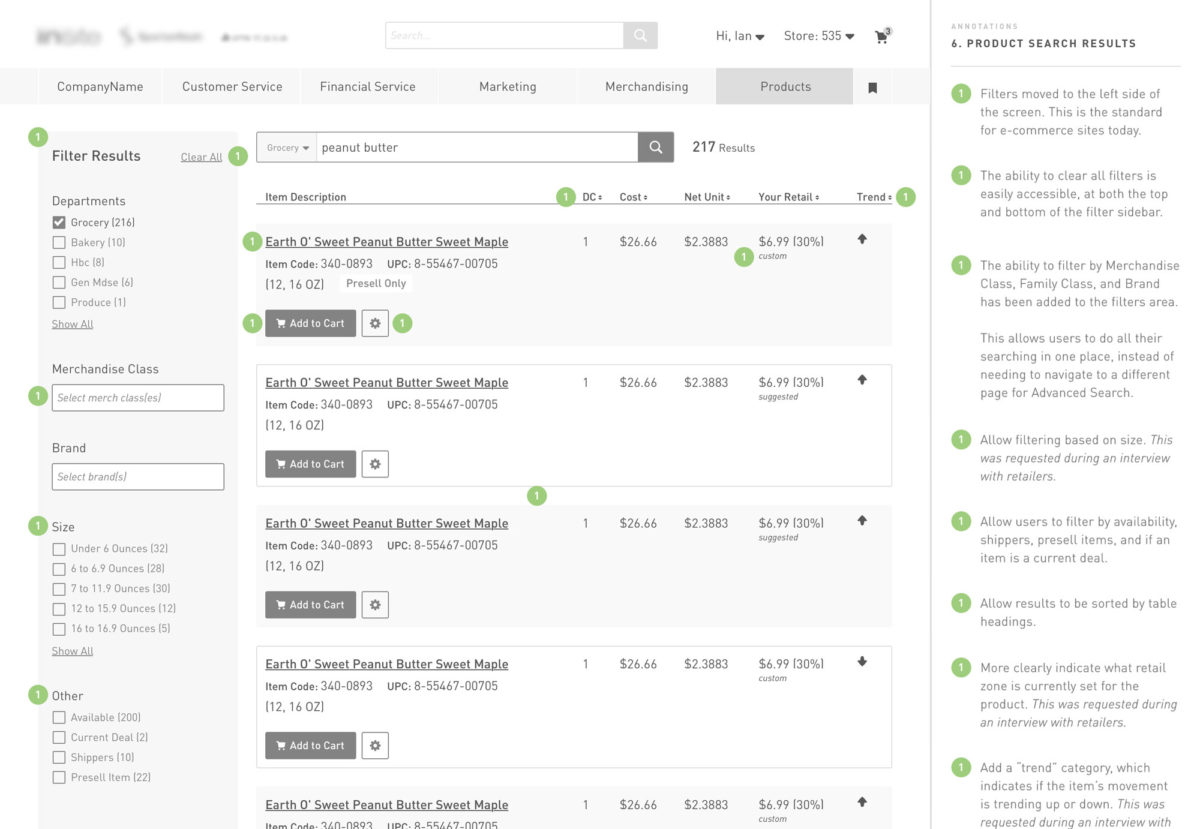The image size is (1200, 829).
Task: Open the gear icon on second result row
Action: 375,463
